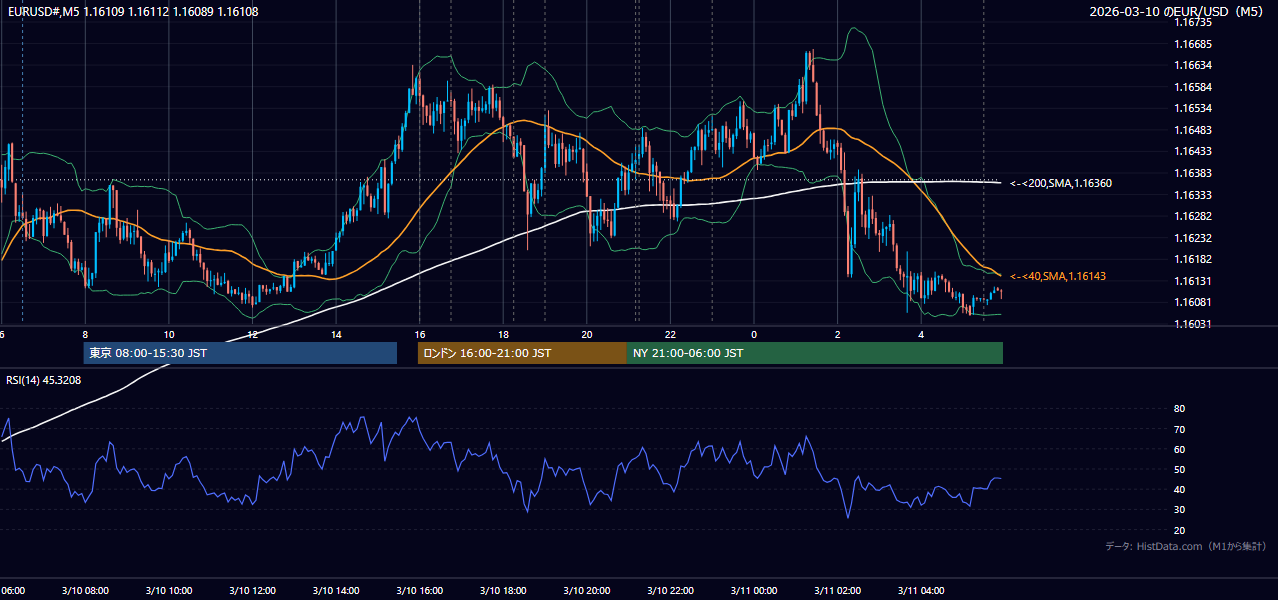Click the 3/10 10:00 date axis label
This screenshot has height=600, width=1278.
[169, 591]
